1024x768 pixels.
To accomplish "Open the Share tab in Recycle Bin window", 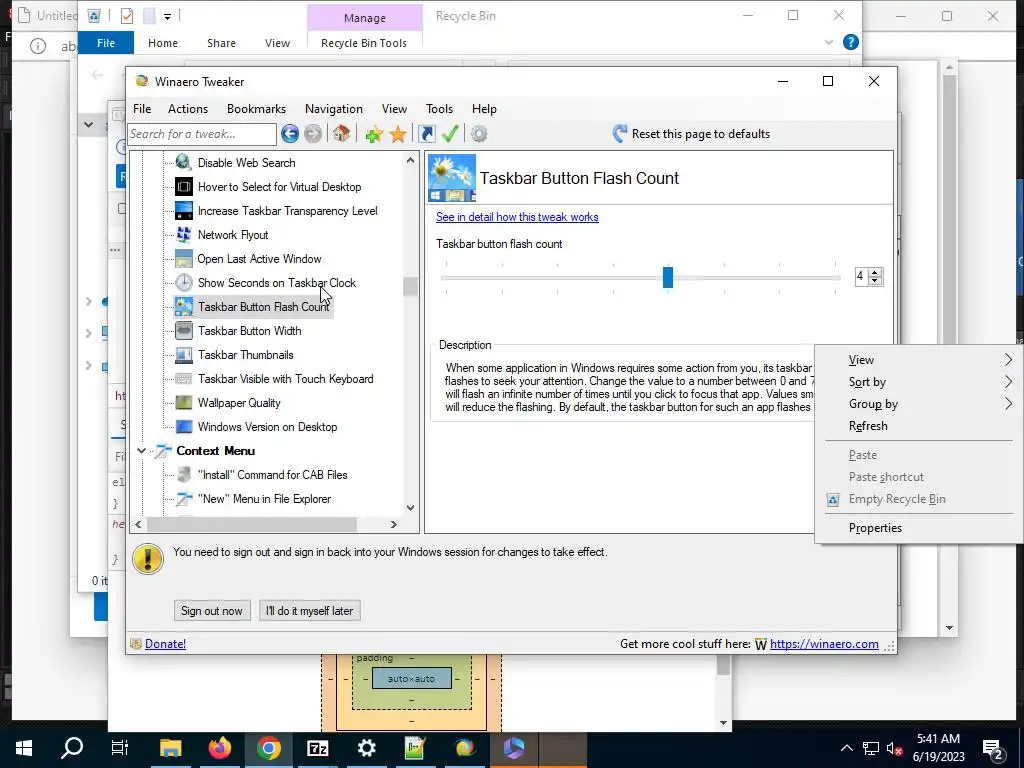I will (x=221, y=43).
